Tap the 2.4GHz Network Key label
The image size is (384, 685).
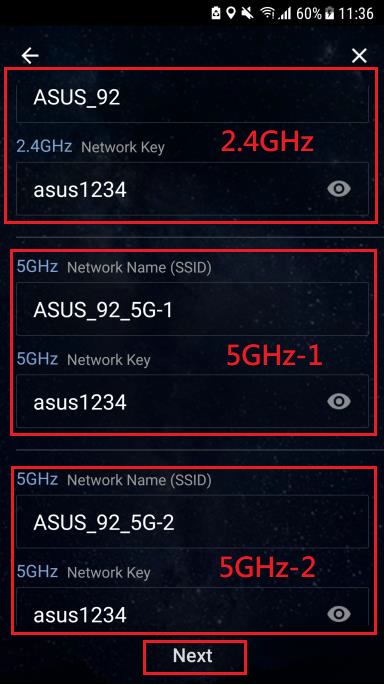click(x=90, y=147)
